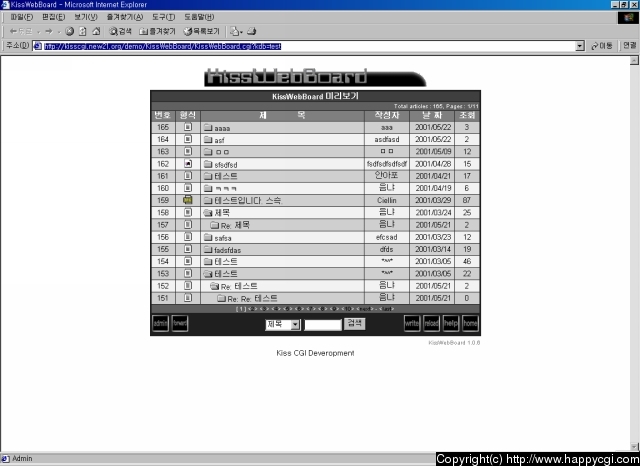The height and width of the screenshot is (466, 640).
Task: Go to page 2 in pagination
Action: 253,309
